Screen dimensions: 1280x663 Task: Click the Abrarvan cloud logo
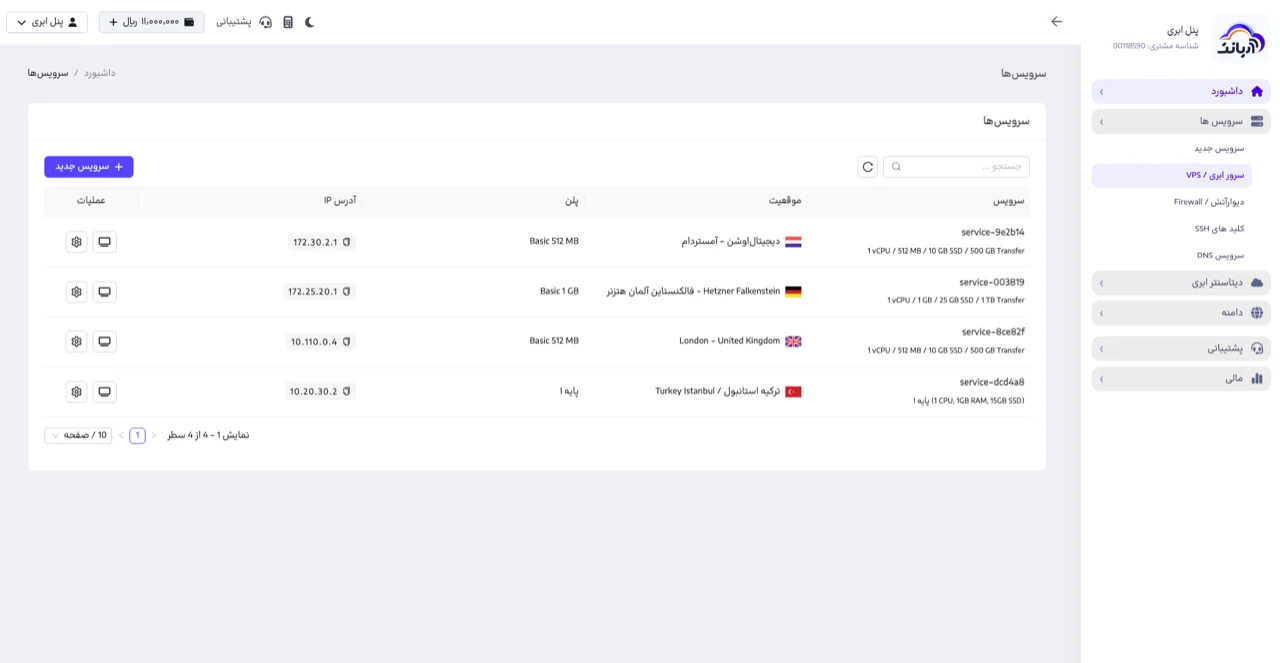pyautogui.click(x=1241, y=39)
